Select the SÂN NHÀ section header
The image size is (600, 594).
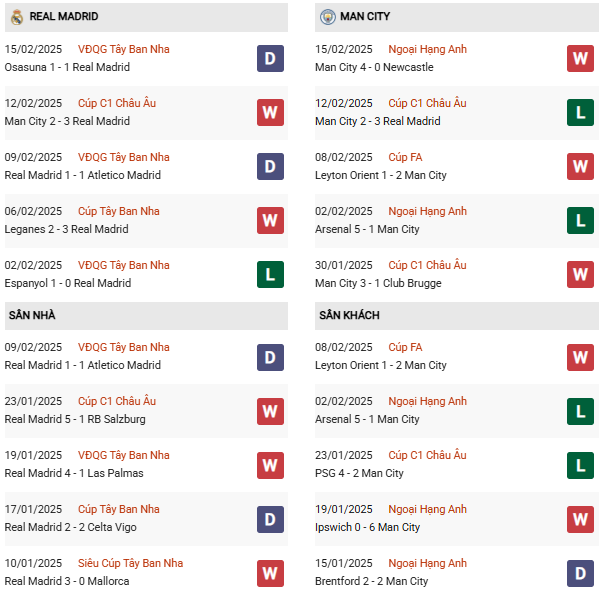32,316
